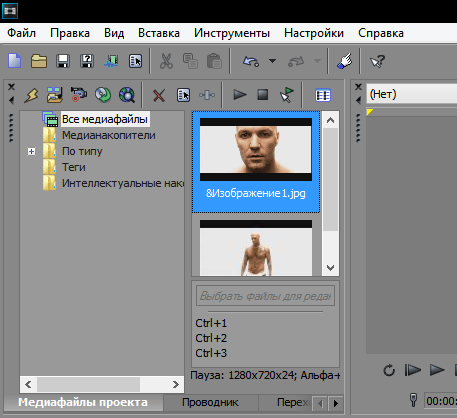Remove selected media with the red X

pos(159,95)
